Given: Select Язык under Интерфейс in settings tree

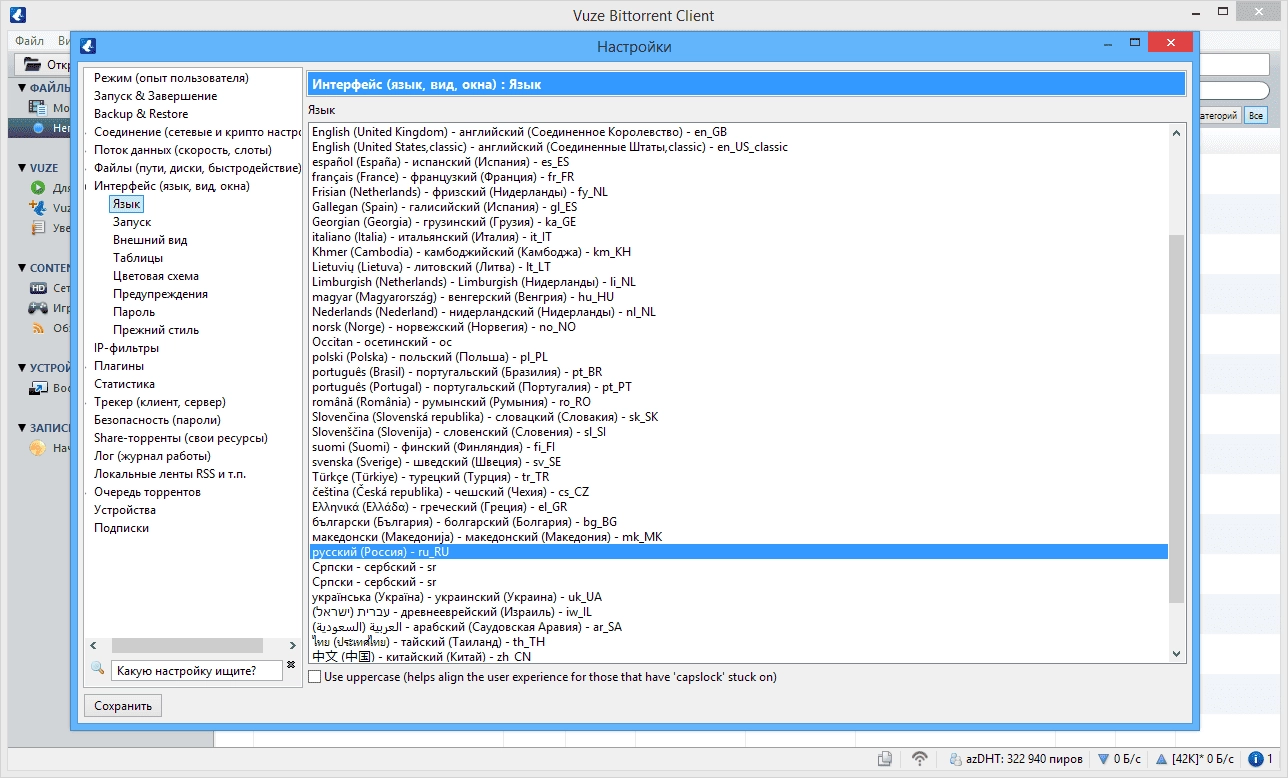Looking at the screenshot, I should [x=127, y=204].
